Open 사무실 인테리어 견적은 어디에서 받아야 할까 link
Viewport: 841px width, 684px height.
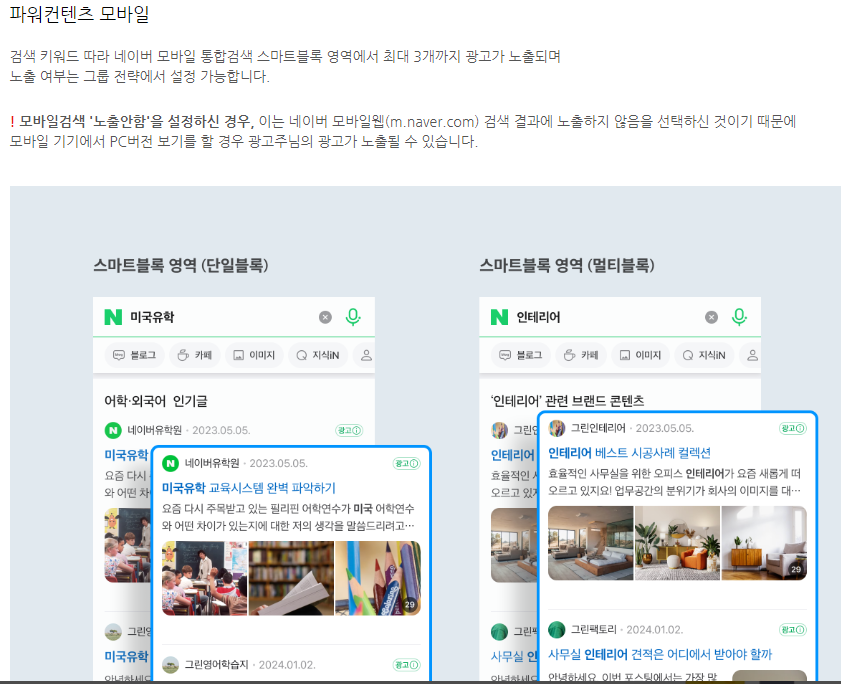coord(660,654)
